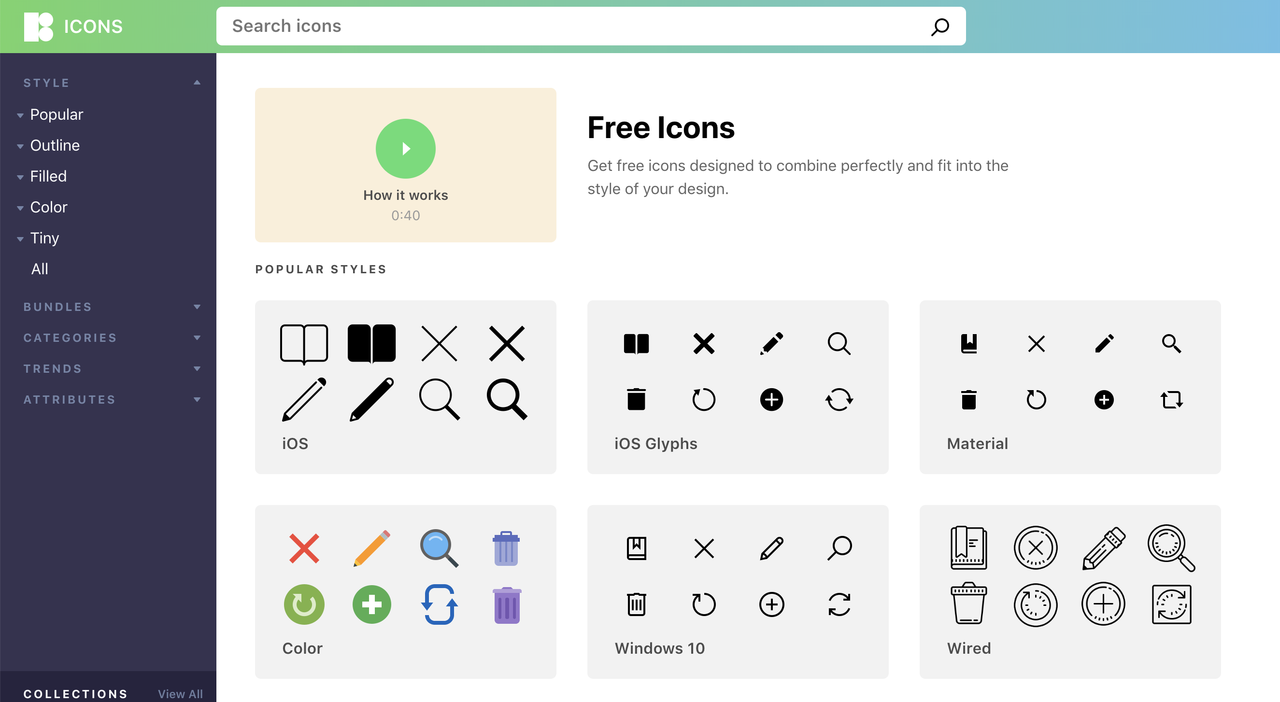The width and height of the screenshot is (1280, 702).
Task: Click the outlined open book icon in iOS card
Action: [x=304, y=344]
